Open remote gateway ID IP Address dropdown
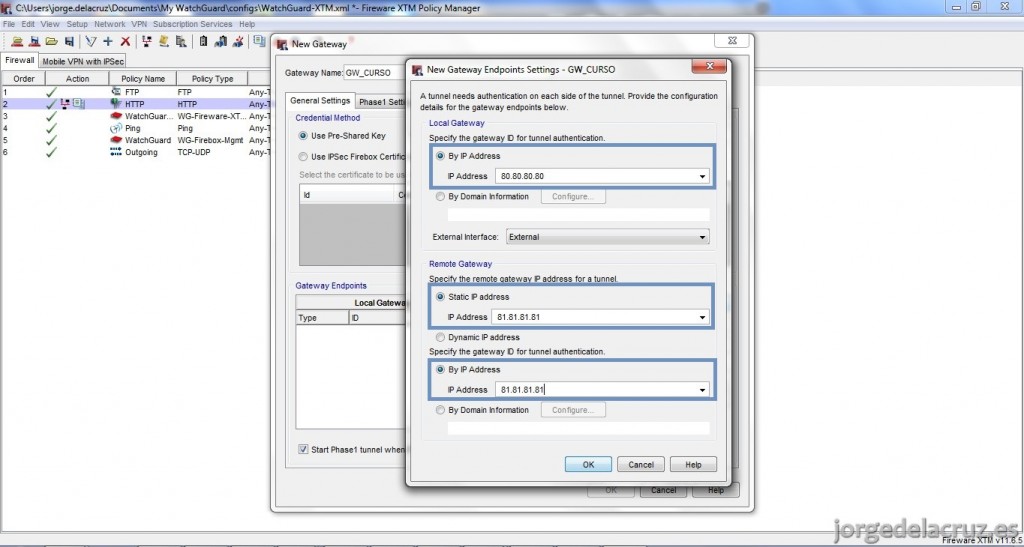This screenshot has height=547, width=1024. coord(703,390)
